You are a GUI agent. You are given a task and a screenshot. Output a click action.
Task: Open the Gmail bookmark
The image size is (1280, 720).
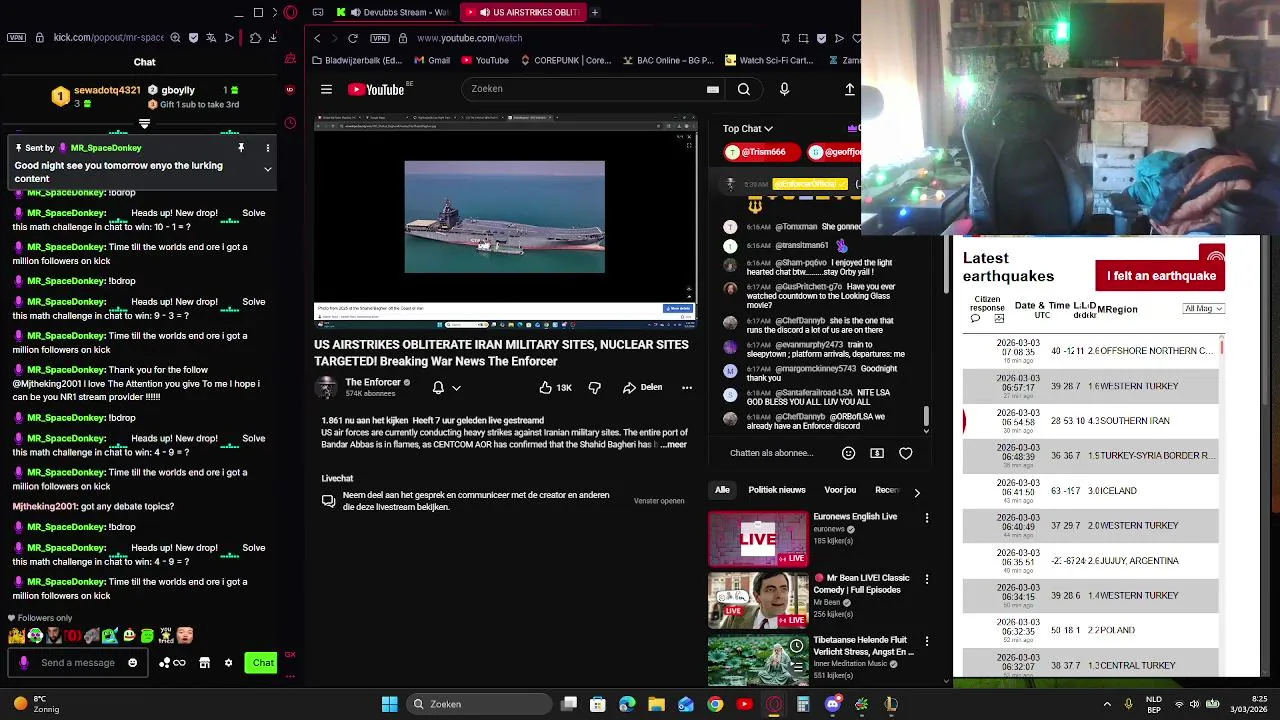click(x=431, y=60)
